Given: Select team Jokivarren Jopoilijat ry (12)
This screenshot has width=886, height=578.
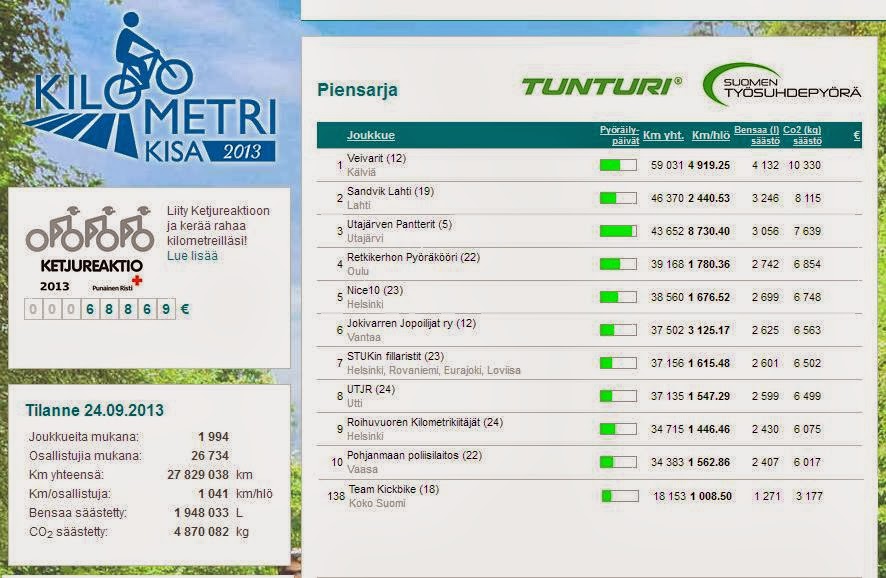Looking at the screenshot, I should pyautogui.click(x=411, y=323).
